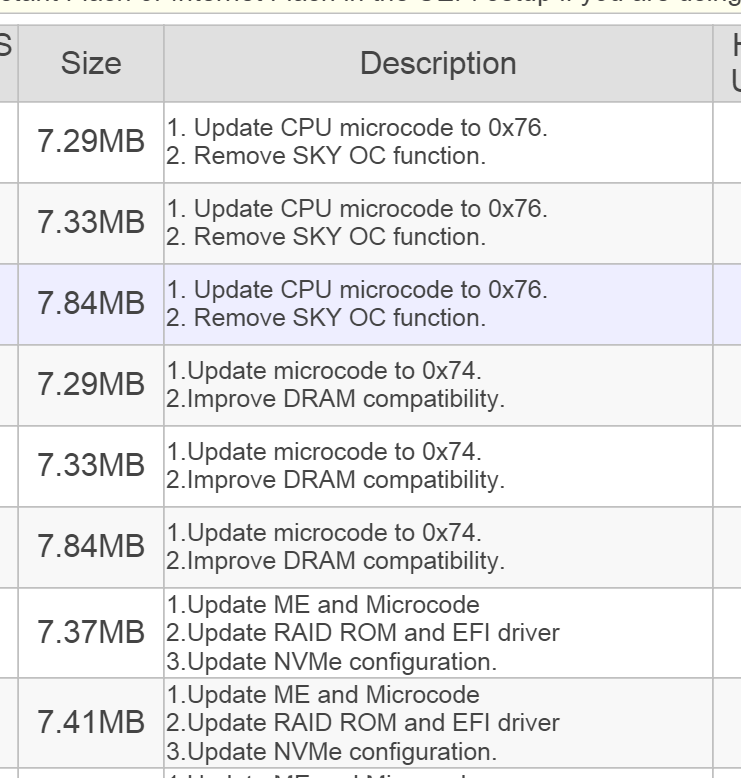Click the description text beside 7.29MB 0x76 entry

(357, 141)
